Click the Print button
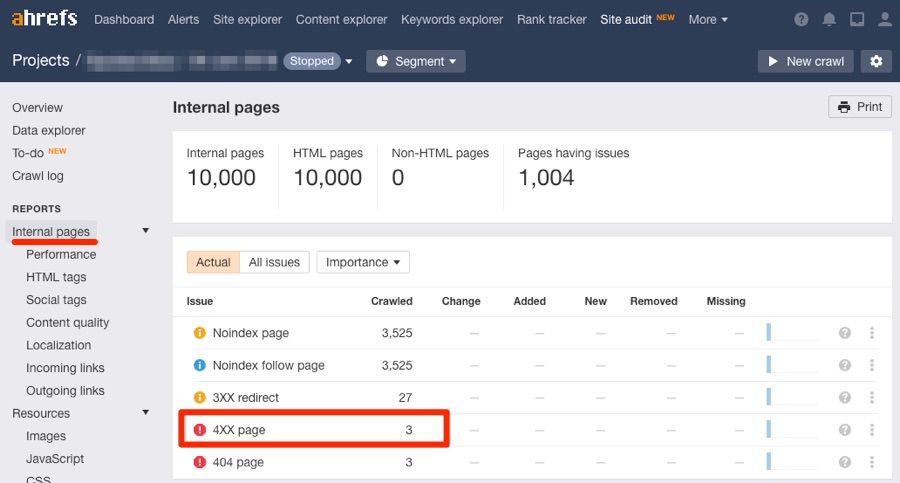 (860, 107)
